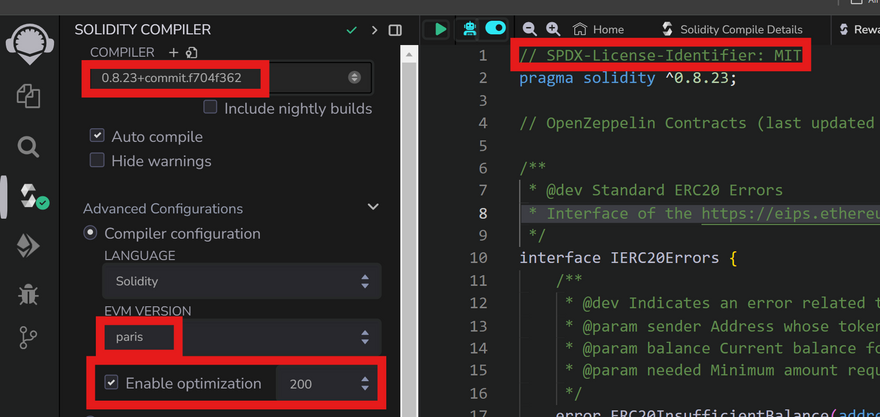Viewport: 880px width, 417px height.
Task: Click the zoom in magnifier icon
Action: coord(553,29)
